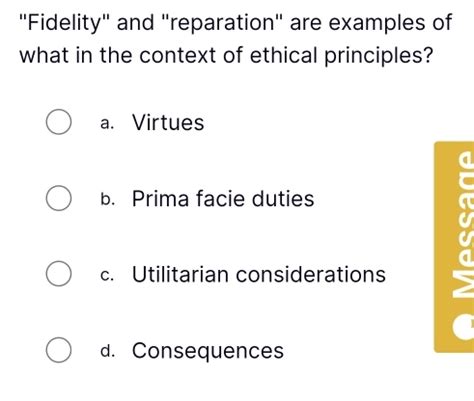Viewport: 474px width, 401px height.
Task: Click the option letter 'c.'
Action: 107,275
